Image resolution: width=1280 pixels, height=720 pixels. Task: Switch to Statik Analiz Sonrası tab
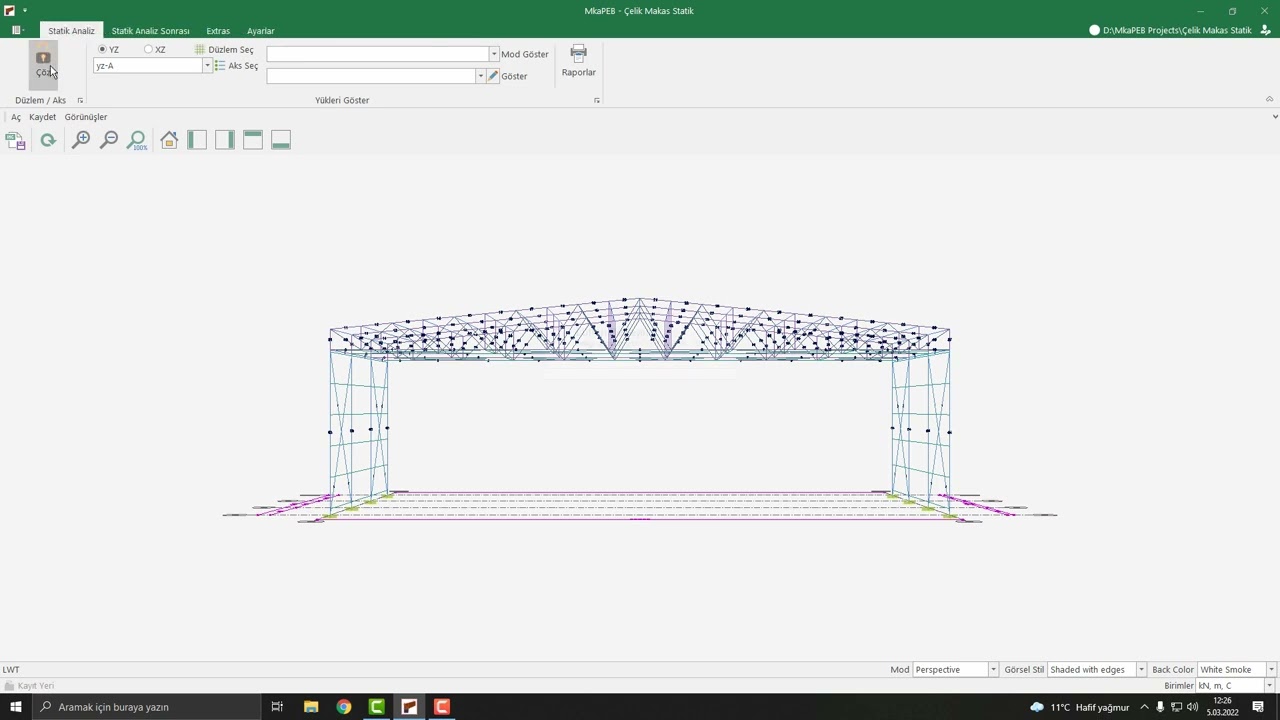pyautogui.click(x=150, y=31)
